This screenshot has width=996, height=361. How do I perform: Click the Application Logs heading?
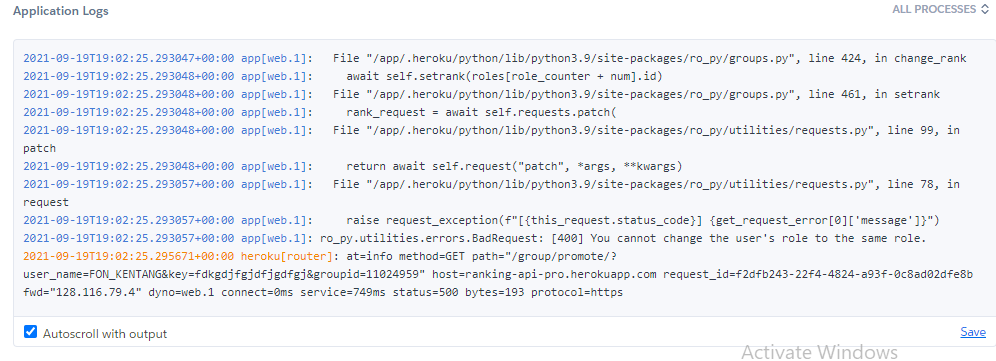tap(61, 11)
